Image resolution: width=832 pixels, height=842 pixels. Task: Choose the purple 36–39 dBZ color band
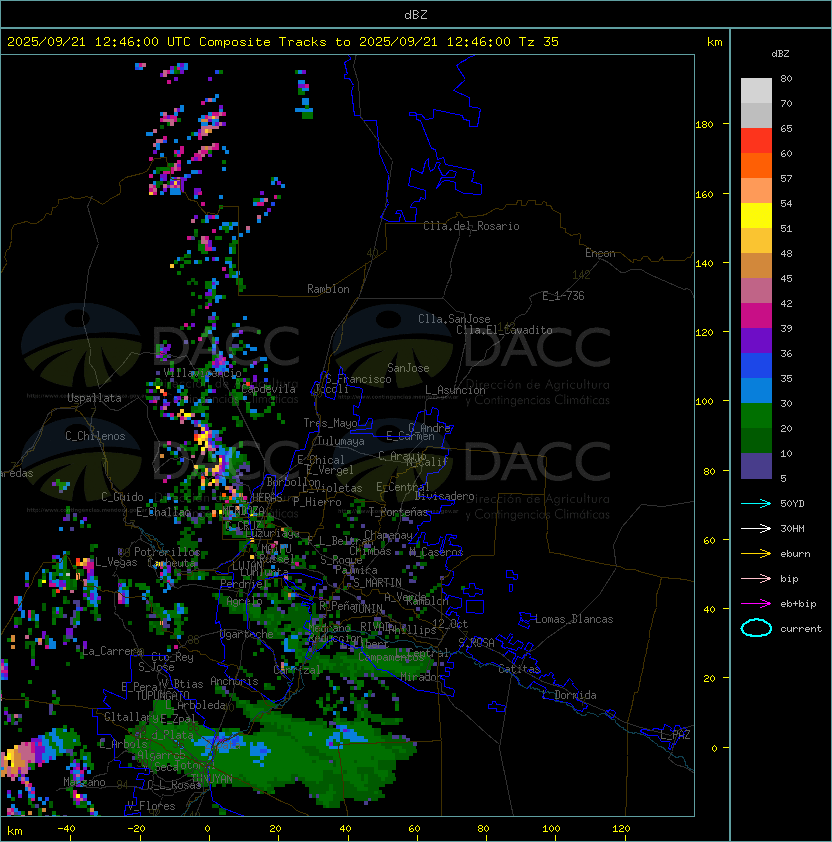(756, 341)
